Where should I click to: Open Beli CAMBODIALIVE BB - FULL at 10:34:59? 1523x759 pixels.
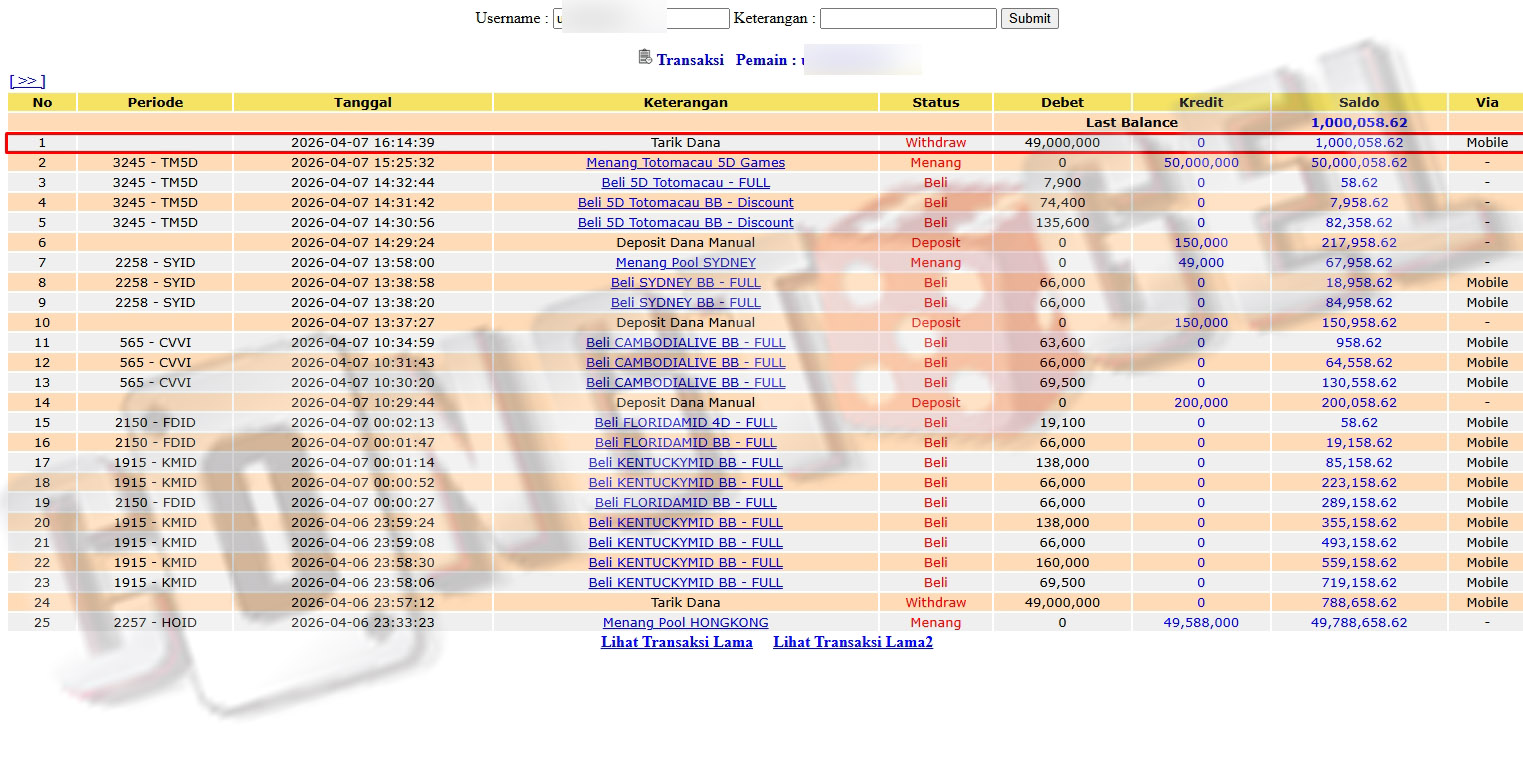coord(686,343)
